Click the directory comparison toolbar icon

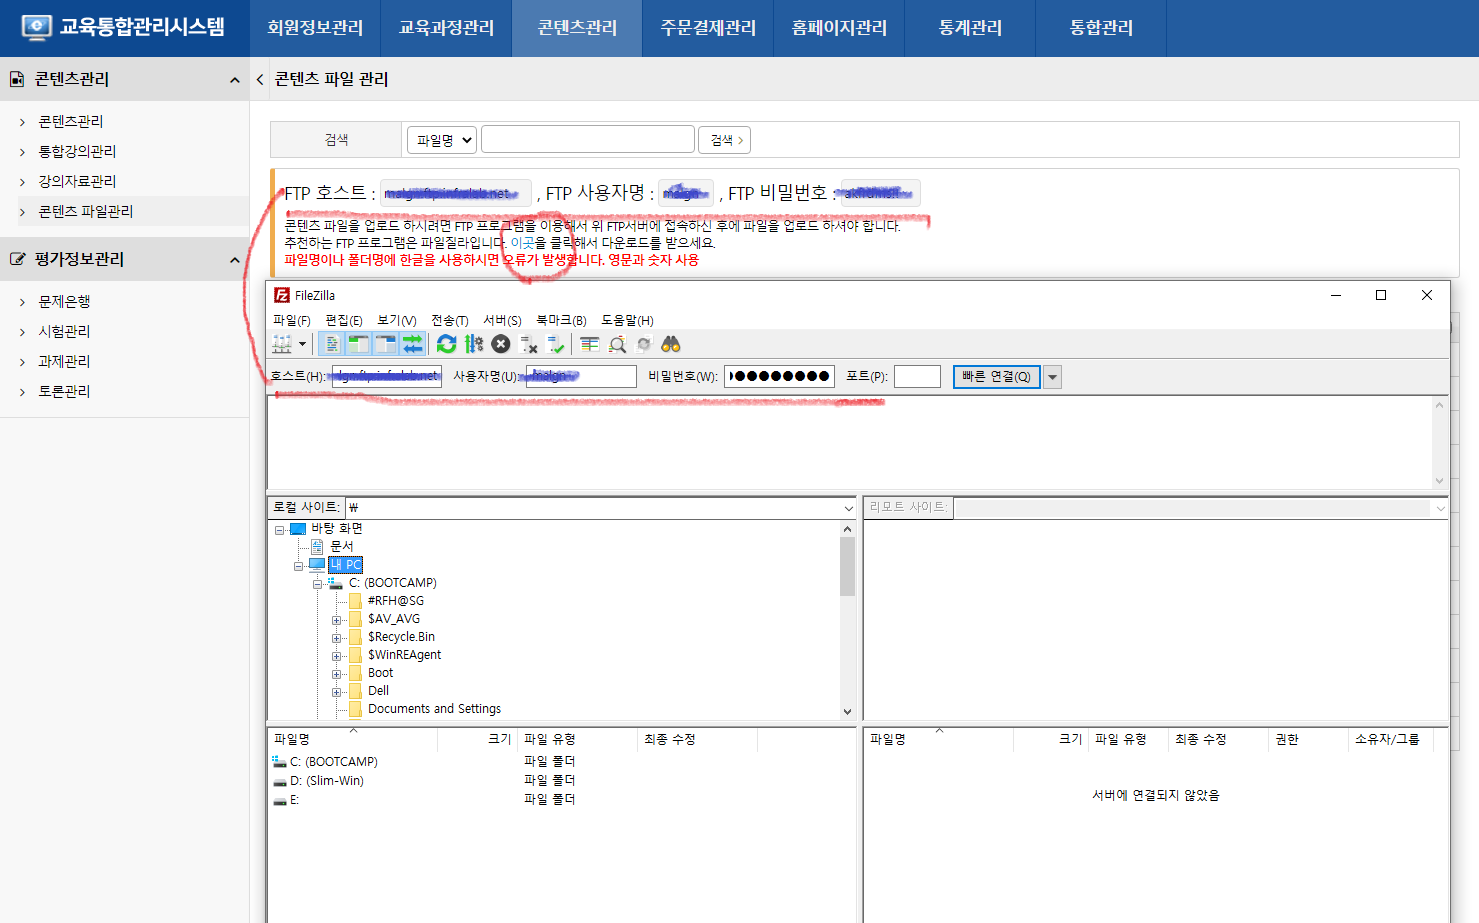click(x=618, y=344)
